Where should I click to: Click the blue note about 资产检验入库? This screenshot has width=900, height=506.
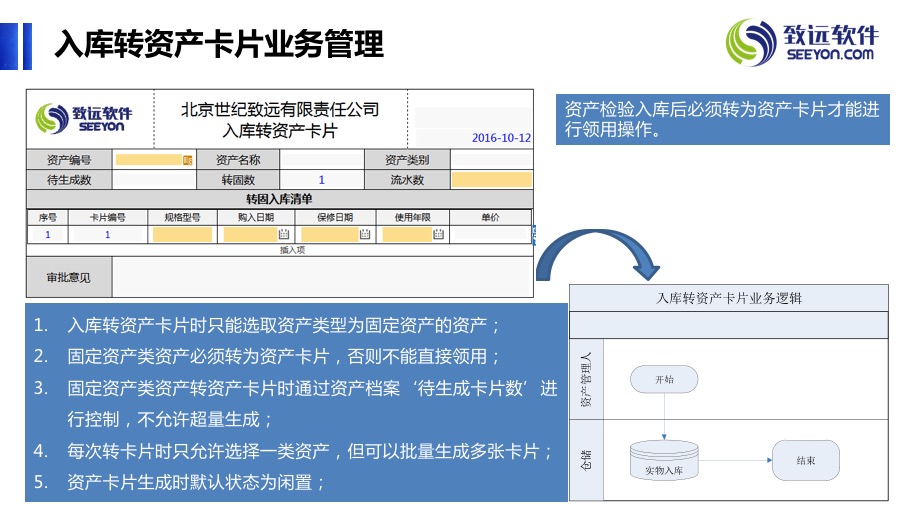point(722,119)
